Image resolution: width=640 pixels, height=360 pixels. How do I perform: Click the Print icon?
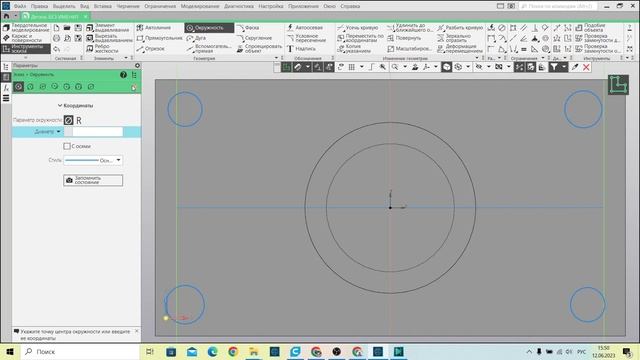click(x=56, y=38)
